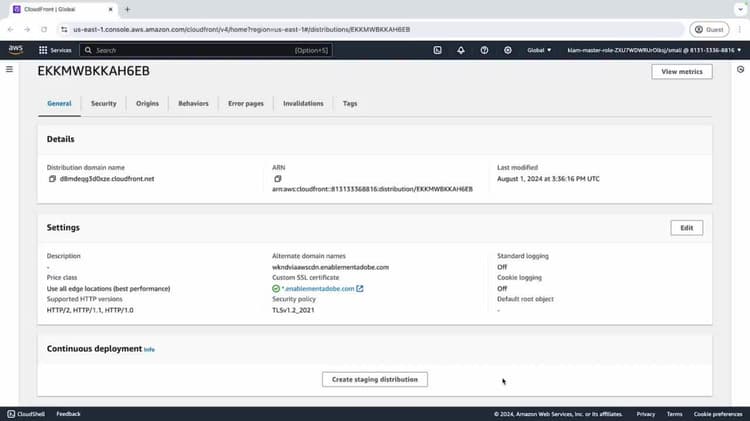
Task: Copy the distribution domain name
Action: point(52,179)
